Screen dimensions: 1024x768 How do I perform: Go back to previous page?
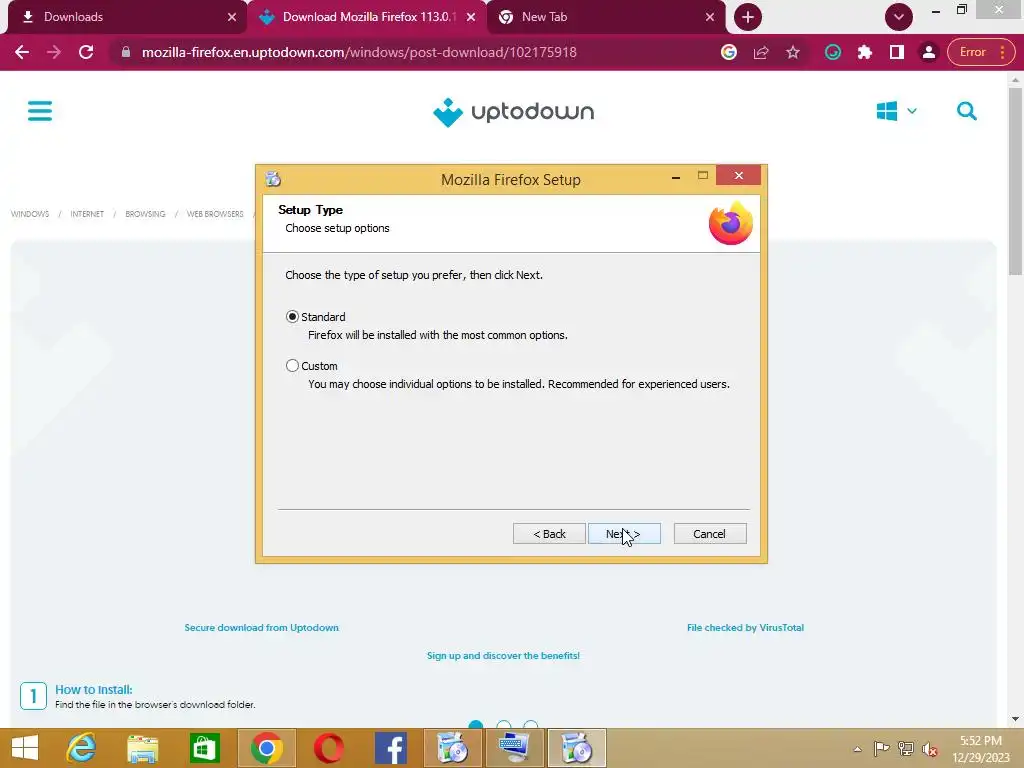coord(22,52)
